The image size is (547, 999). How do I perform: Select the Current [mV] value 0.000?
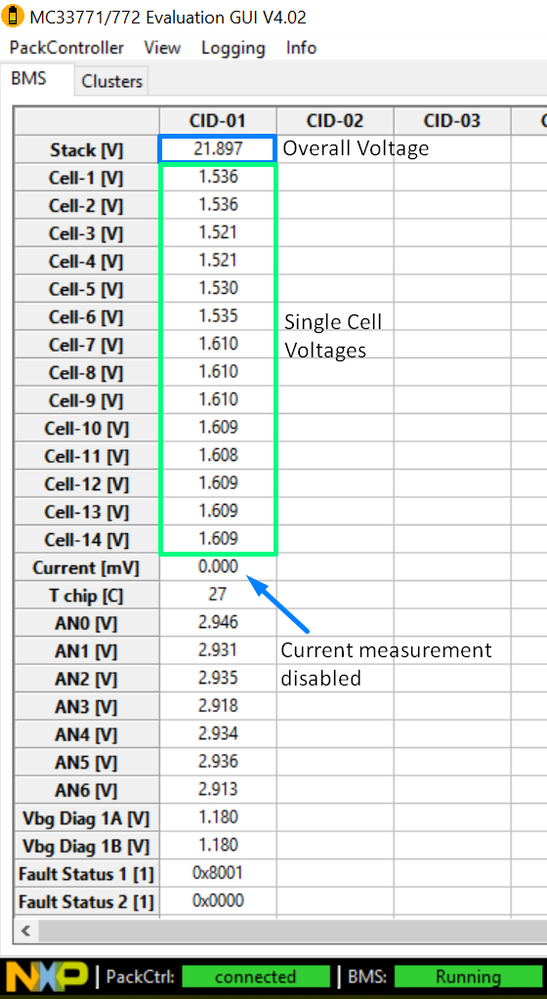(218, 567)
